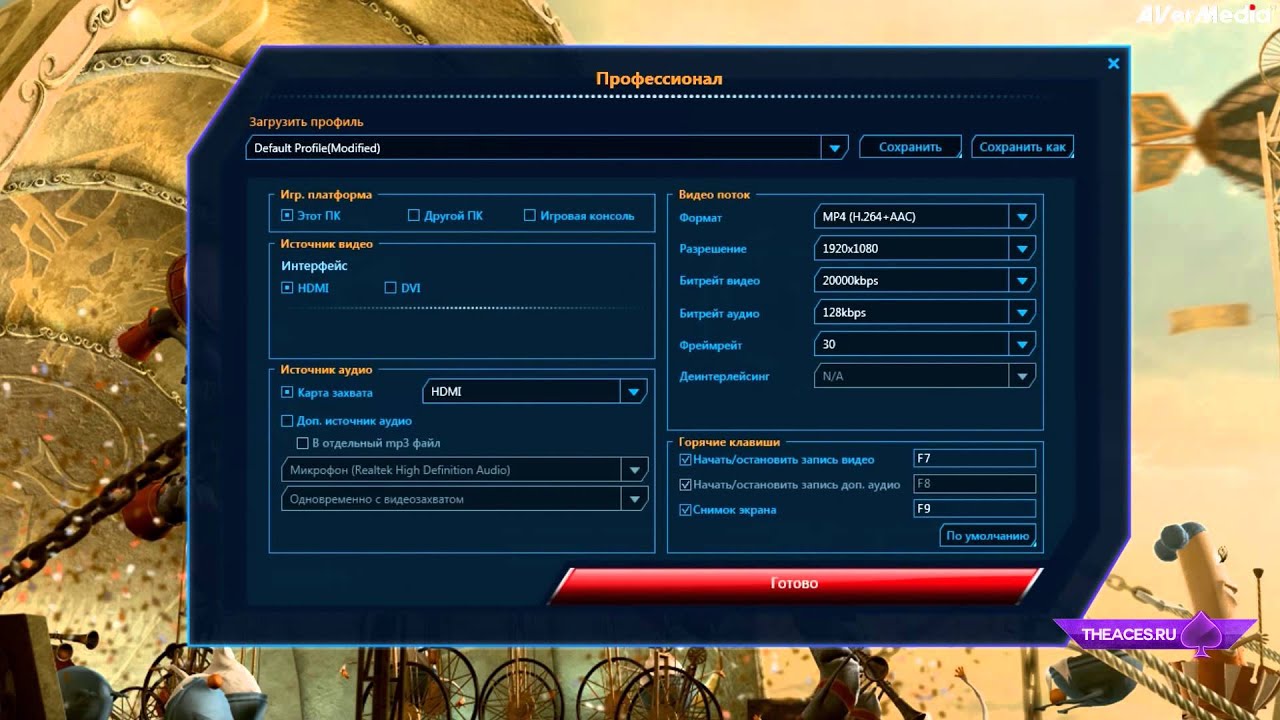Close the Профессионал dialog with the X
1280x720 pixels.
tap(1113, 64)
